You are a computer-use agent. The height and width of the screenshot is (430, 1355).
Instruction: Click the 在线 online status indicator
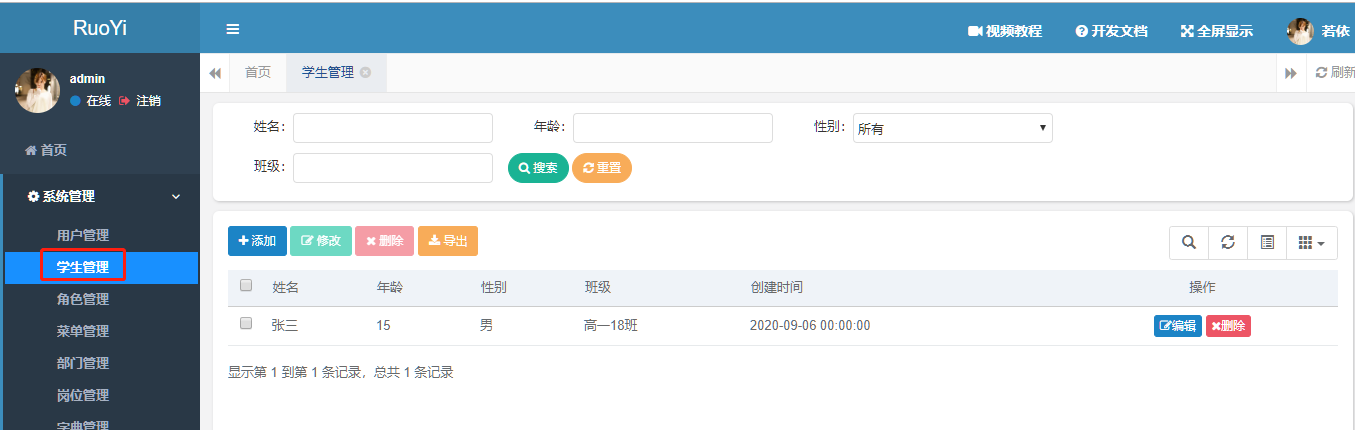(x=91, y=101)
